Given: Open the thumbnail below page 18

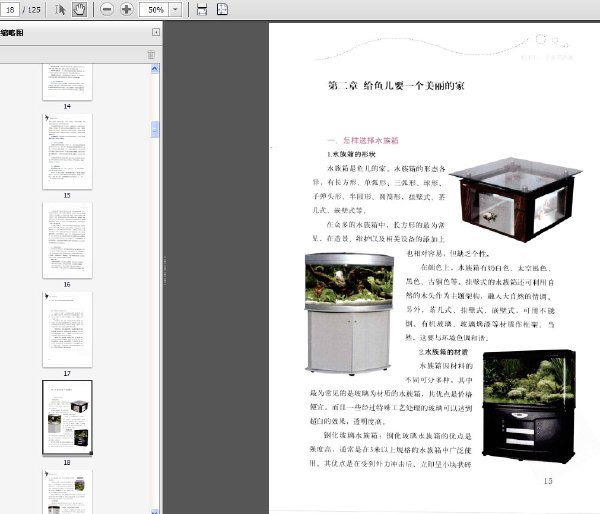Looking at the screenshot, I should pyautogui.click(x=67, y=492).
